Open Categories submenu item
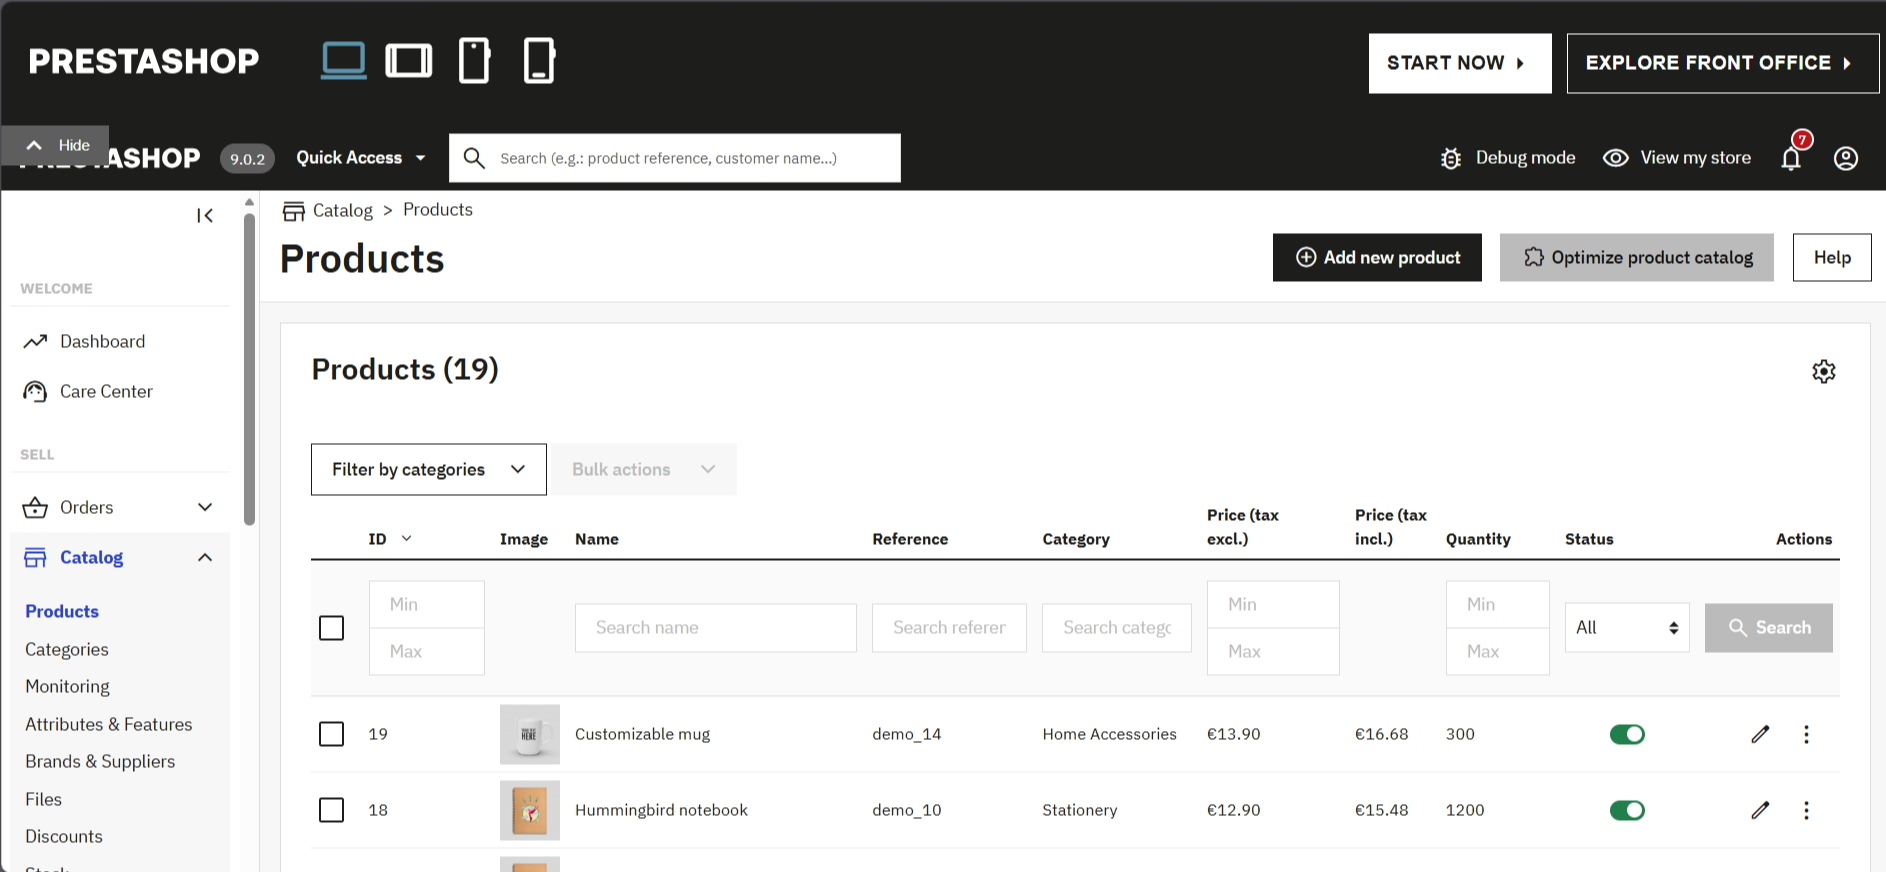The height and width of the screenshot is (872, 1886). [x=67, y=650]
